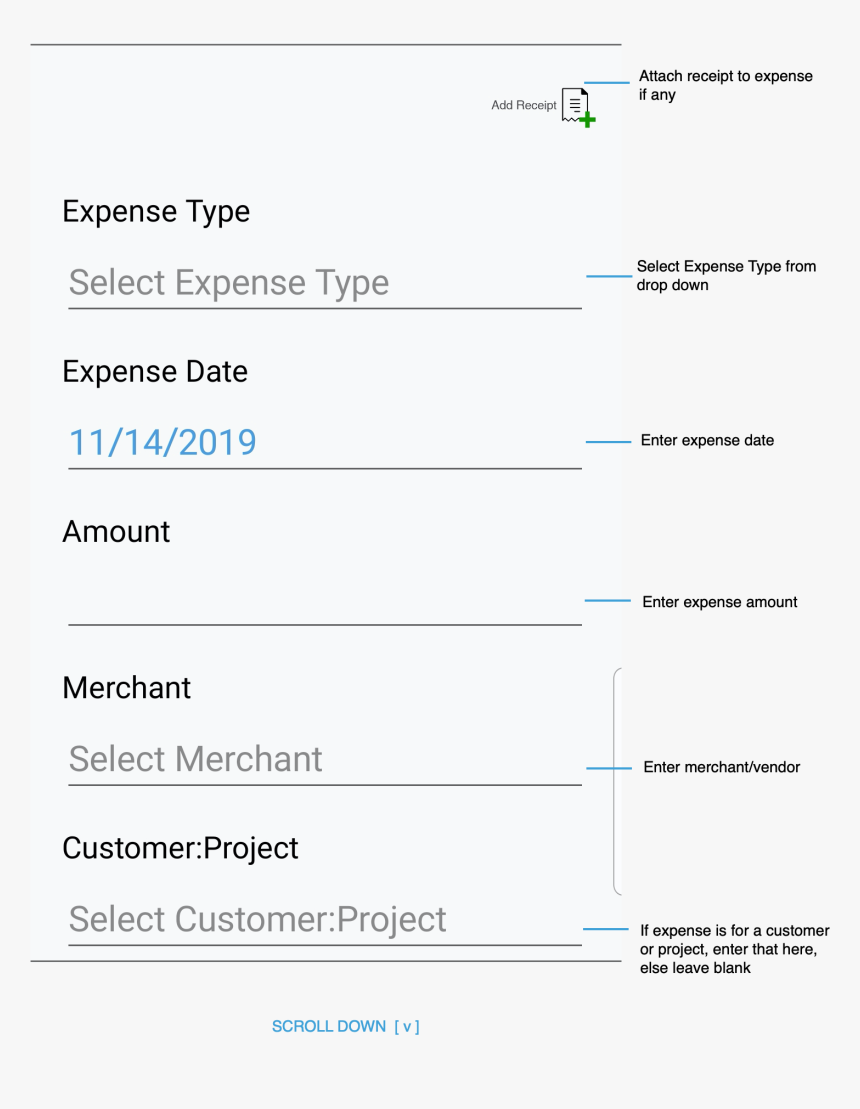Click the Merchant heading label

coord(127,688)
